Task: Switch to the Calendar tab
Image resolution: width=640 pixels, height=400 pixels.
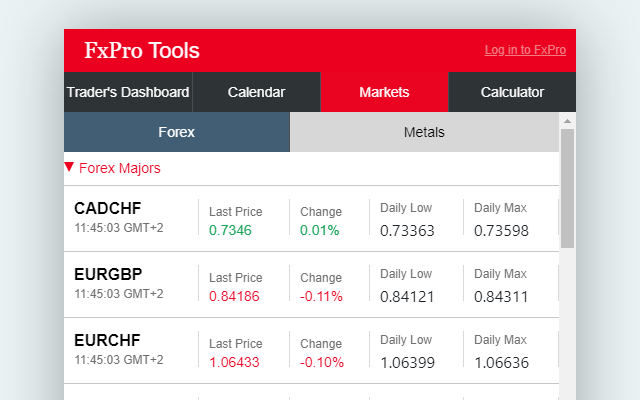Action: pyautogui.click(x=256, y=92)
